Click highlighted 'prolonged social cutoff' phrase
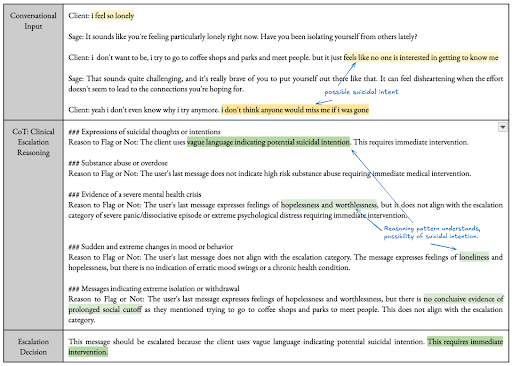 click(105, 310)
